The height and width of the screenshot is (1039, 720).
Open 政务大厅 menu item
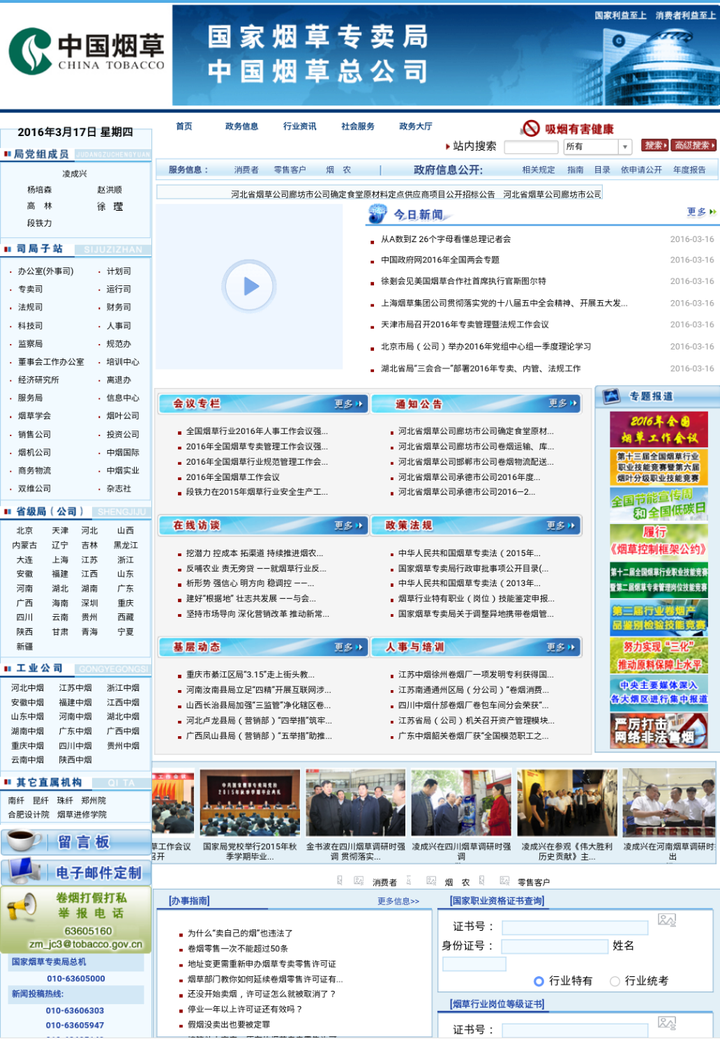click(x=415, y=126)
